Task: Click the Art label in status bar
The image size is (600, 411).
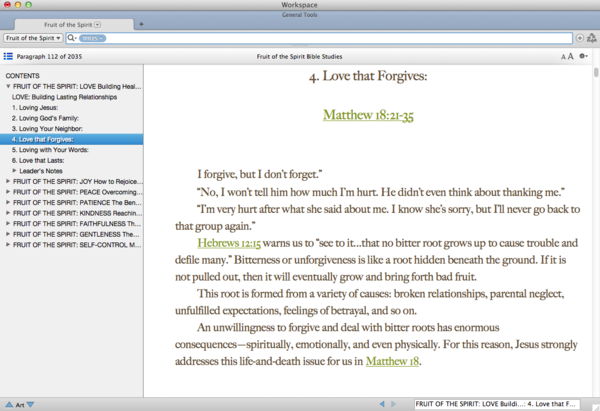Action: coord(20,404)
